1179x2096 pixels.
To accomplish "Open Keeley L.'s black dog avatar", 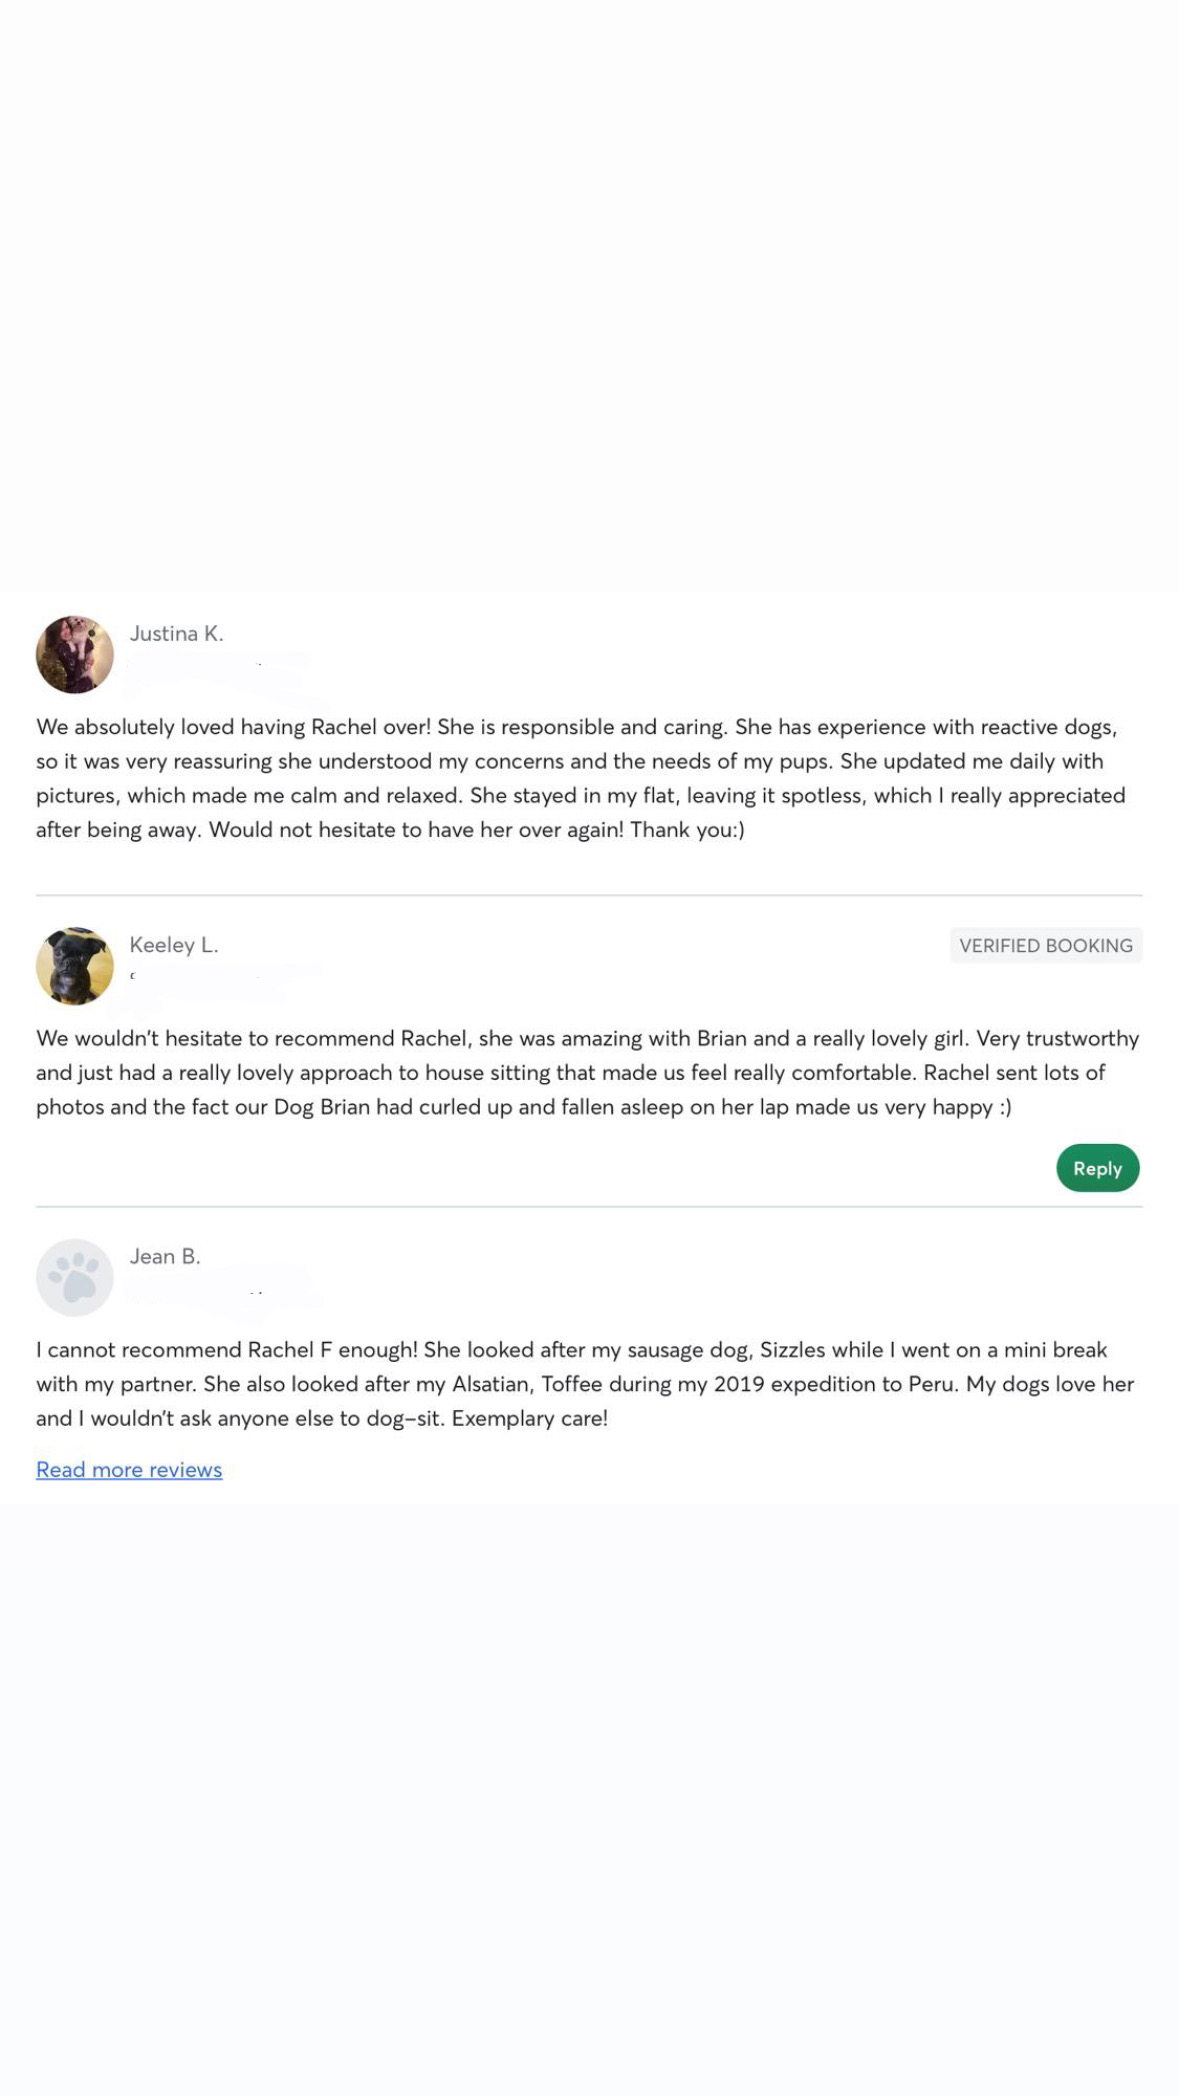I will click(x=75, y=966).
